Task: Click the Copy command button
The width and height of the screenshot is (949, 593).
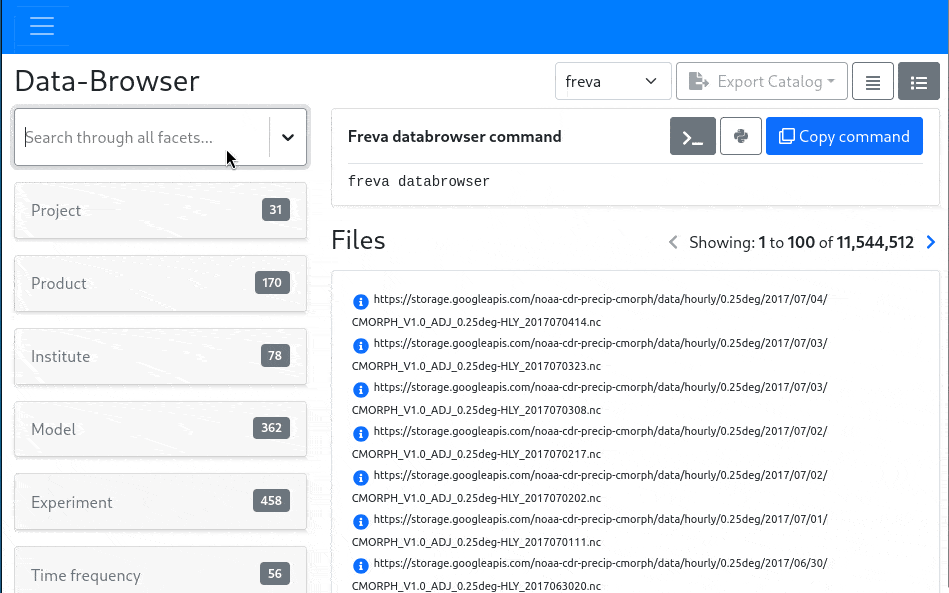Action: 844,136
